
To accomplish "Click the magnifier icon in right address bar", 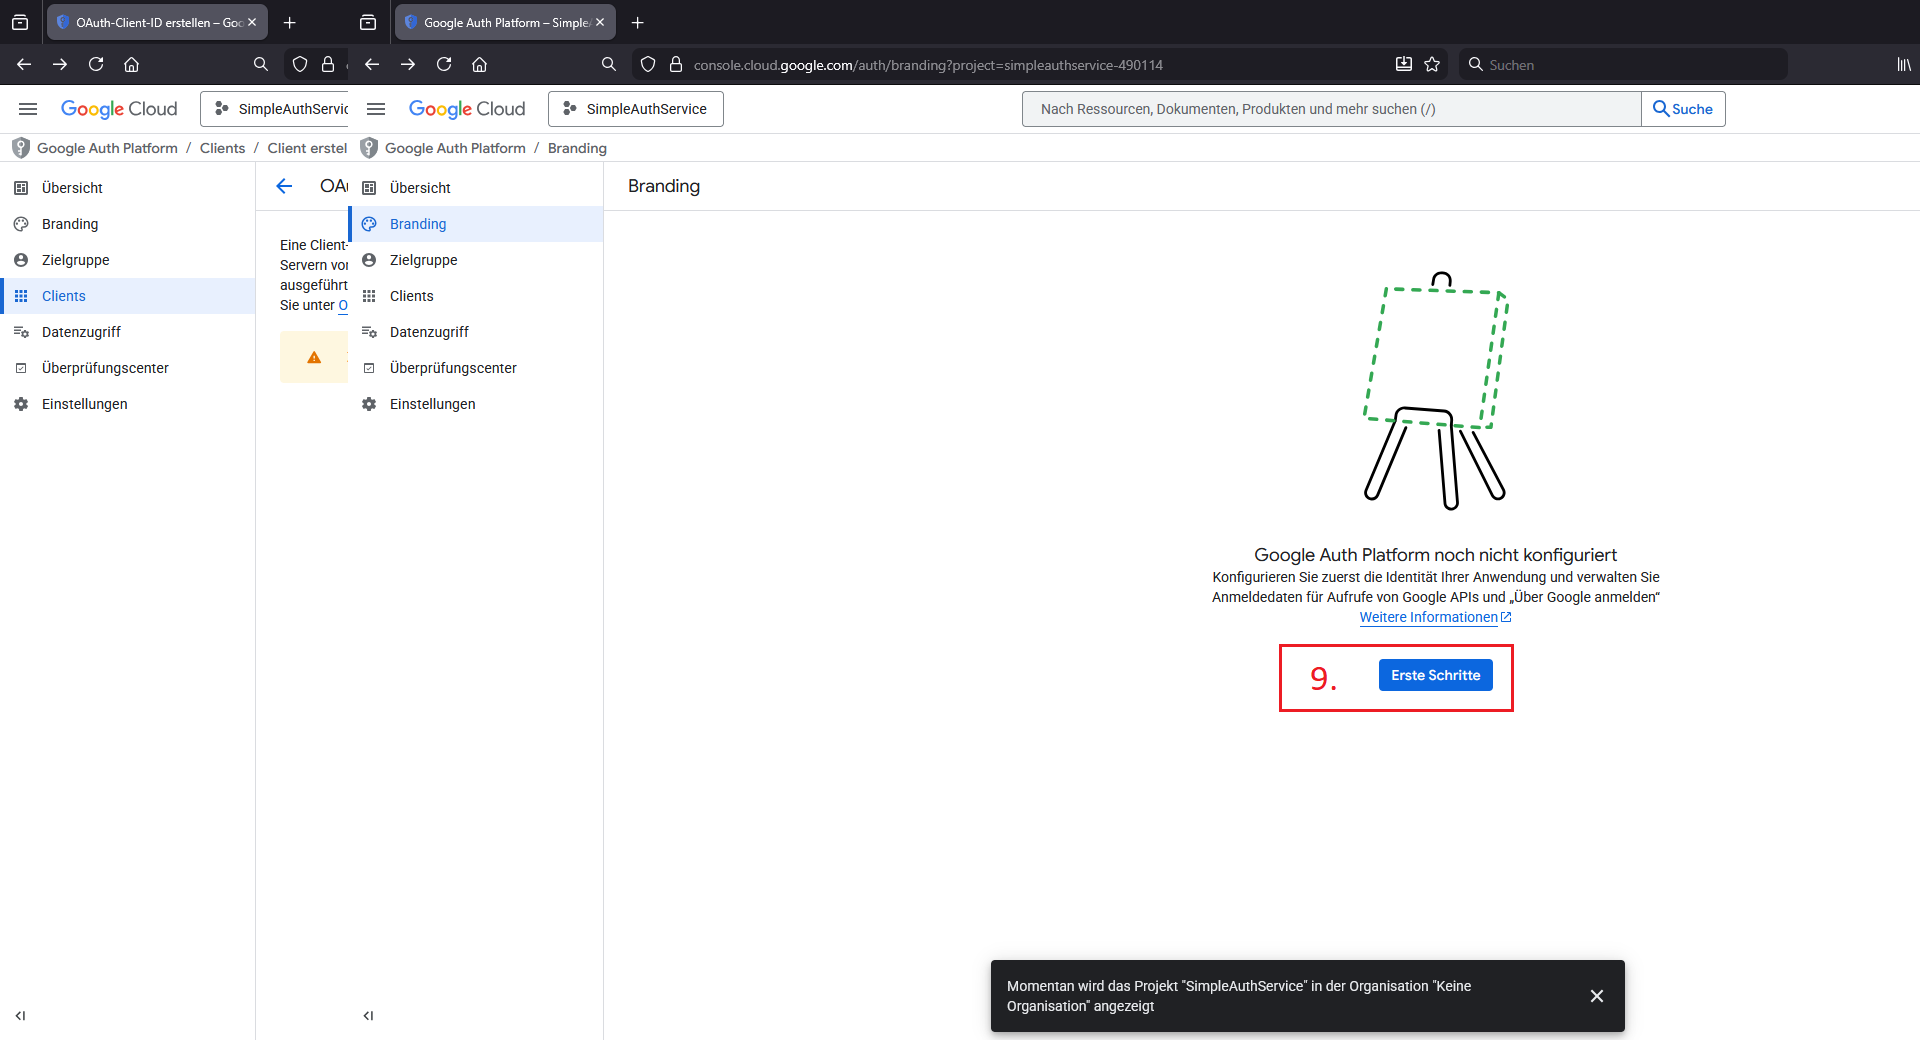I will click(x=608, y=64).
